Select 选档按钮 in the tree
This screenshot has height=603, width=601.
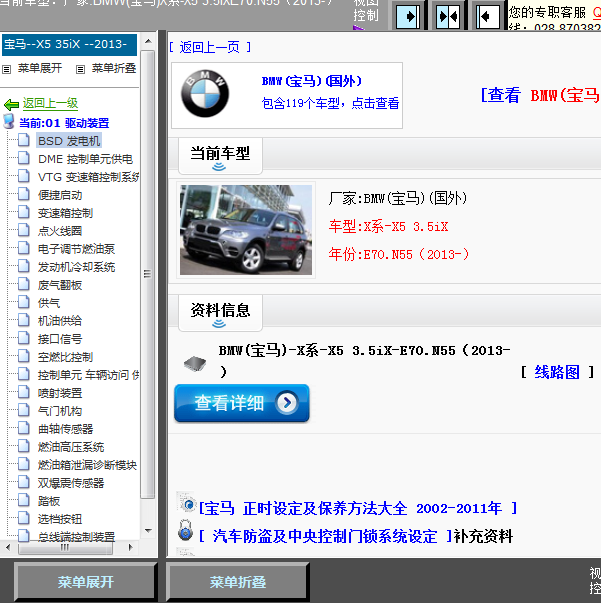click(60, 519)
